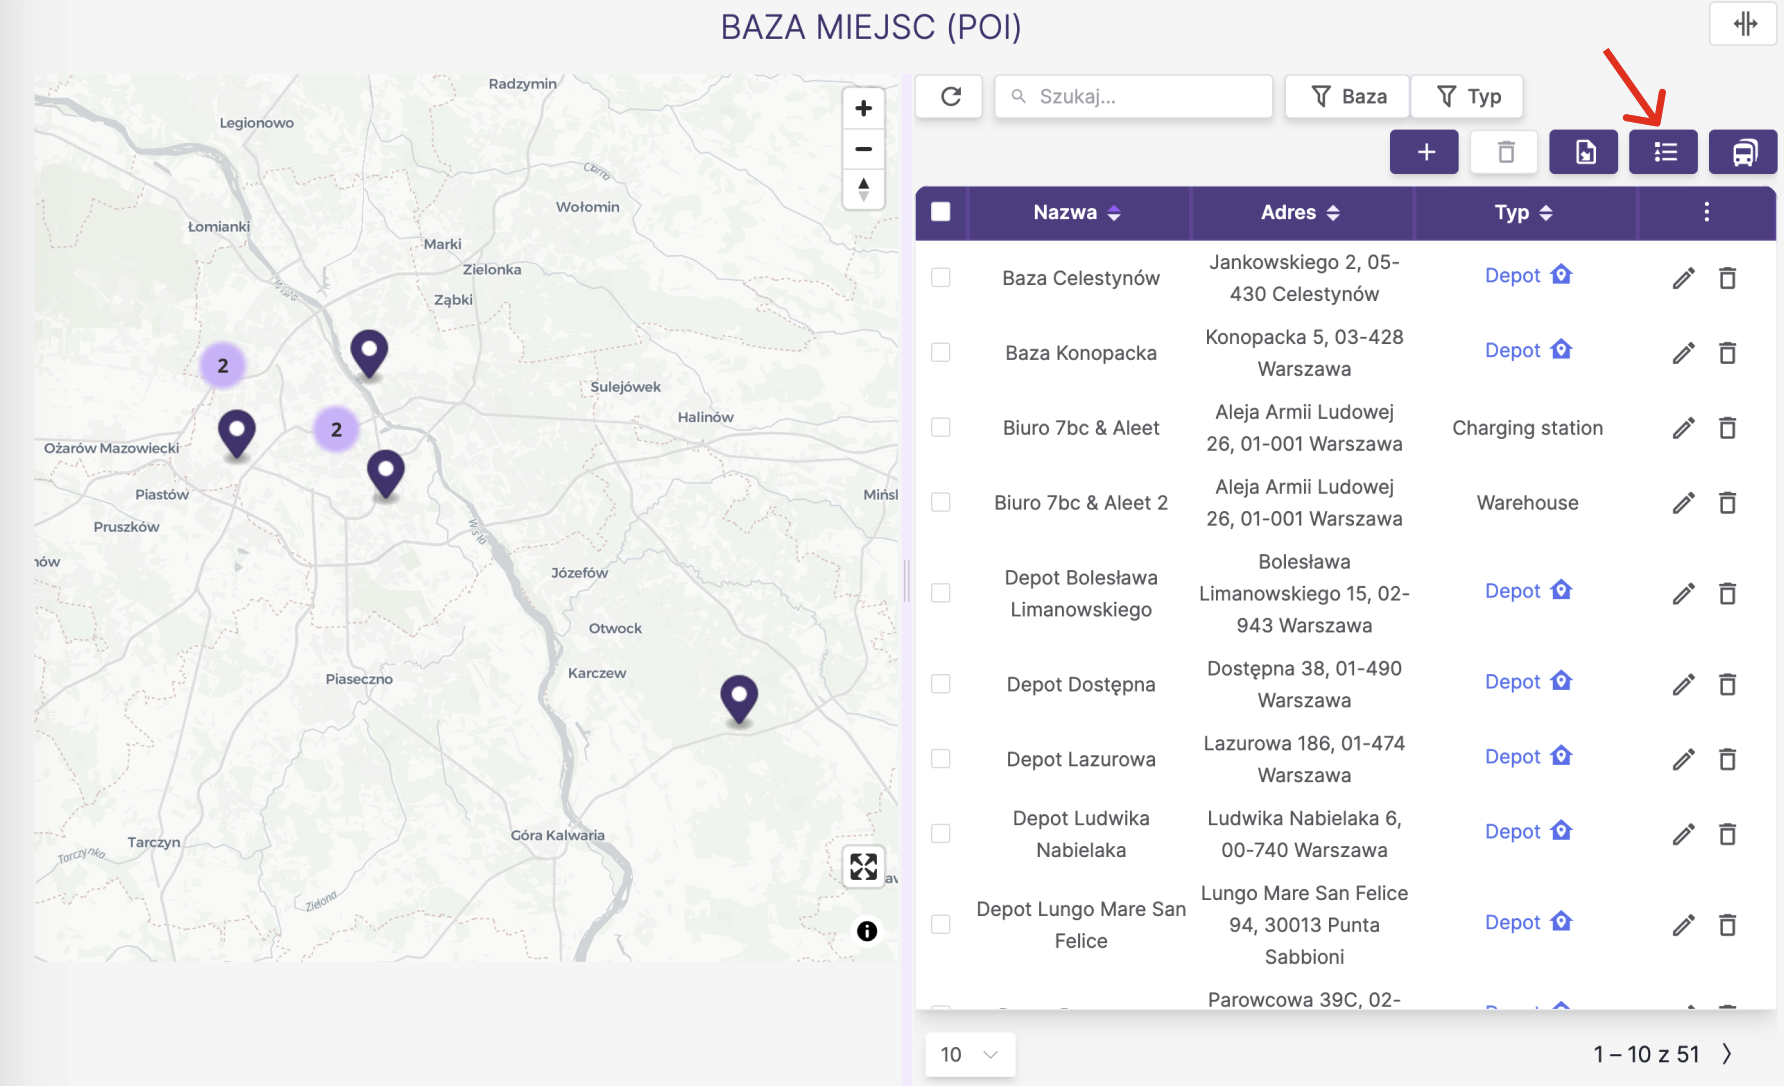
Task: Open the list options button
Action: (1664, 152)
